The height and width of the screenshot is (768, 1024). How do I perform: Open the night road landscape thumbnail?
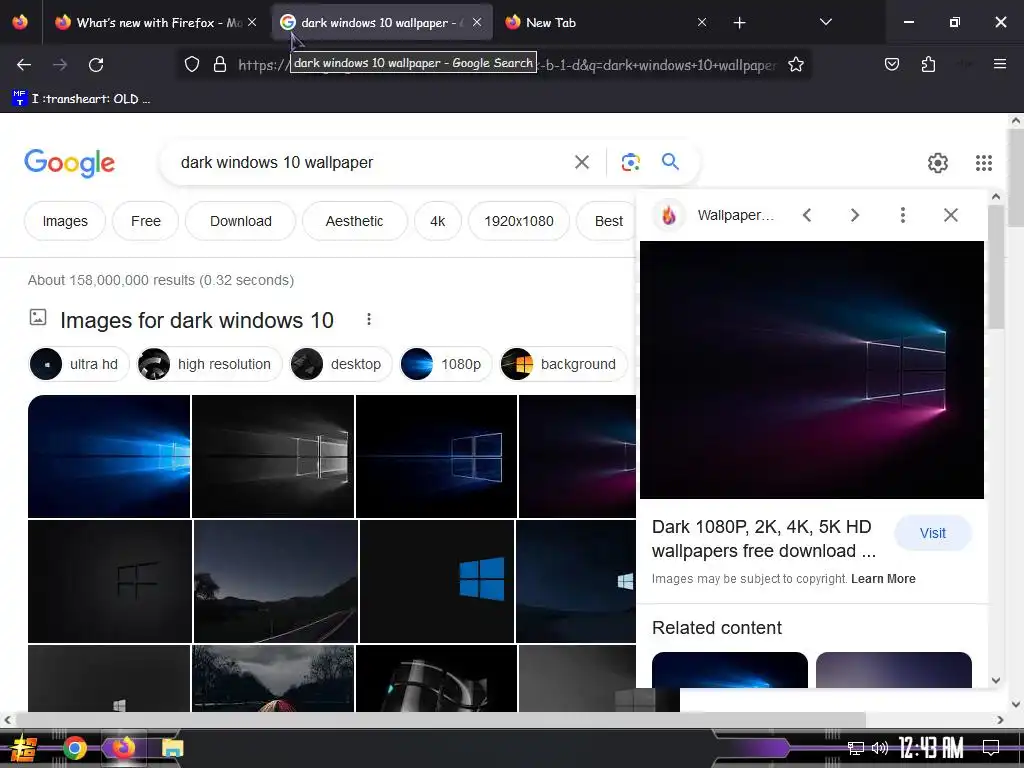click(x=276, y=581)
